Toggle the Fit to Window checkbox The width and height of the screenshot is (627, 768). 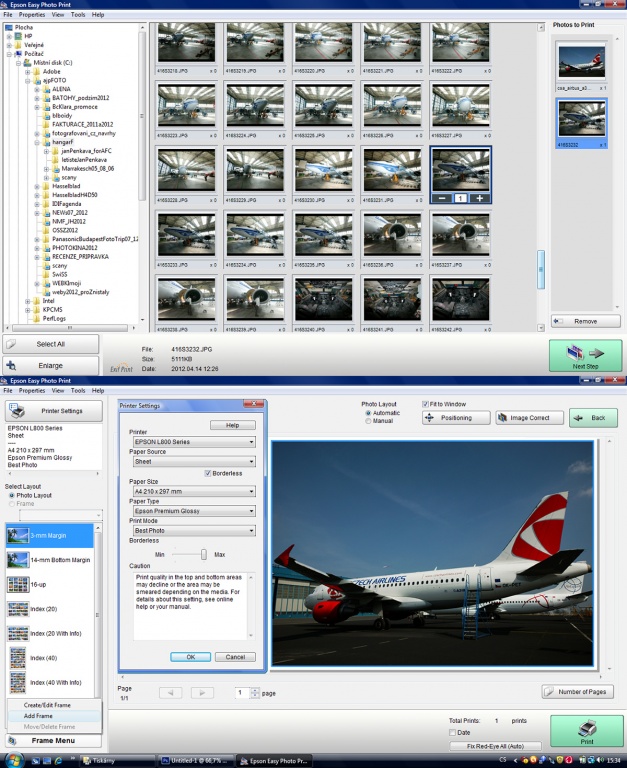point(425,404)
